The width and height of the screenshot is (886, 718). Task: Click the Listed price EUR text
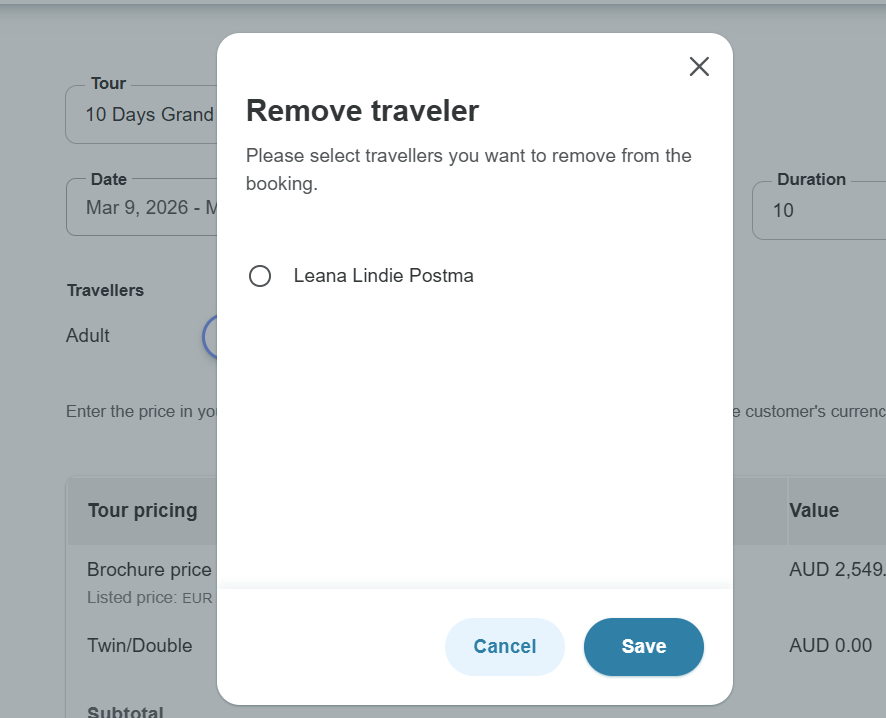tap(150, 598)
